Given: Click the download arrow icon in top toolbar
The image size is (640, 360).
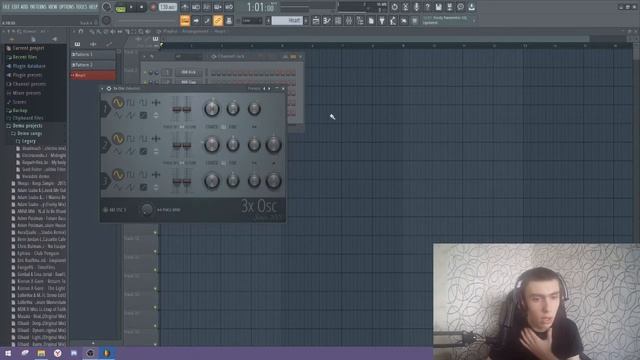Looking at the screenshot, I should (471, 7).
